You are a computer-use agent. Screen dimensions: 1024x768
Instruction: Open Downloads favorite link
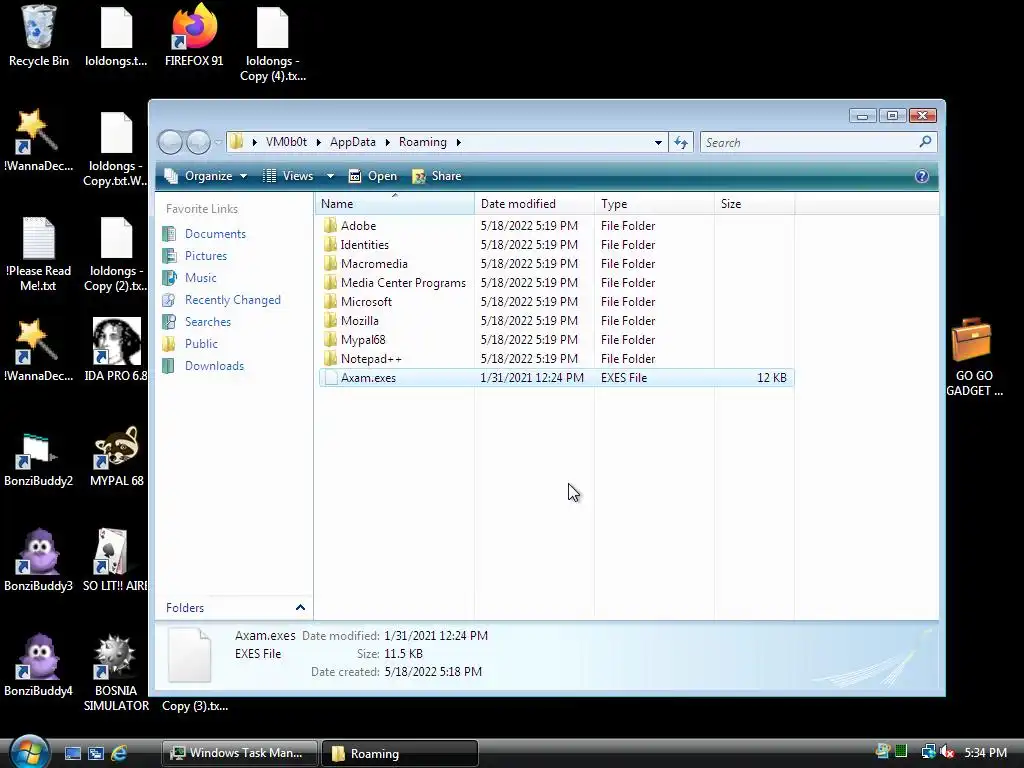[214, 366]
